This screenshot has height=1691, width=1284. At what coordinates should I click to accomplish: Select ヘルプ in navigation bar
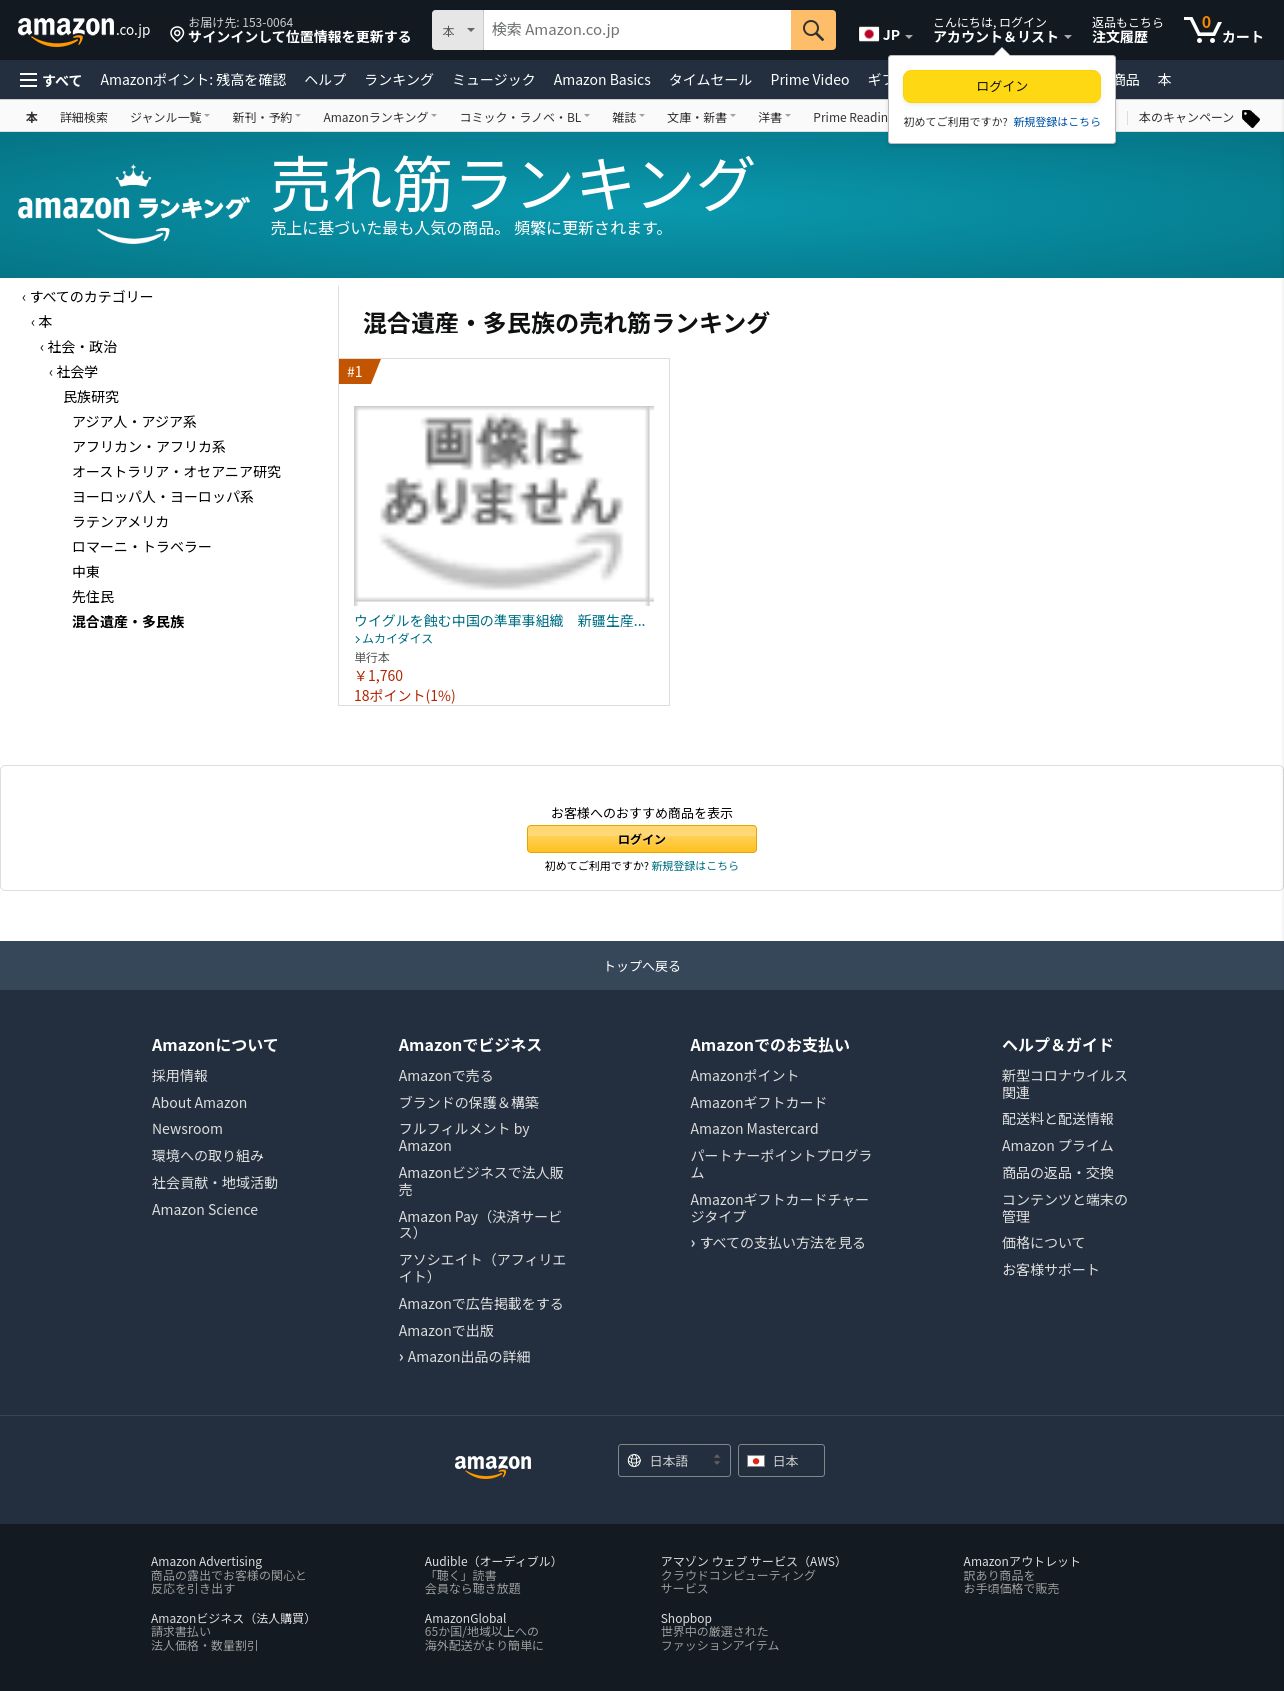(325, 80)
